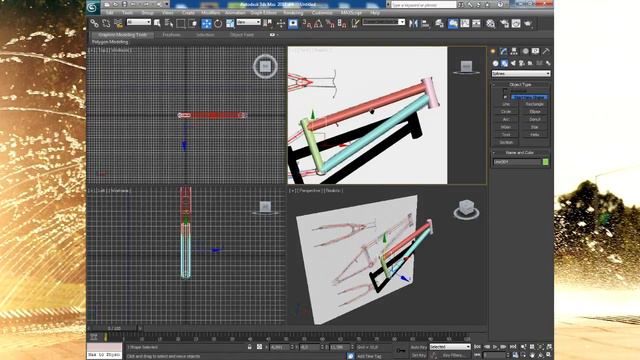This screenshot has height=360, width=640.
Task: Select the Cameras create category
Action: (x=522, y=63)
